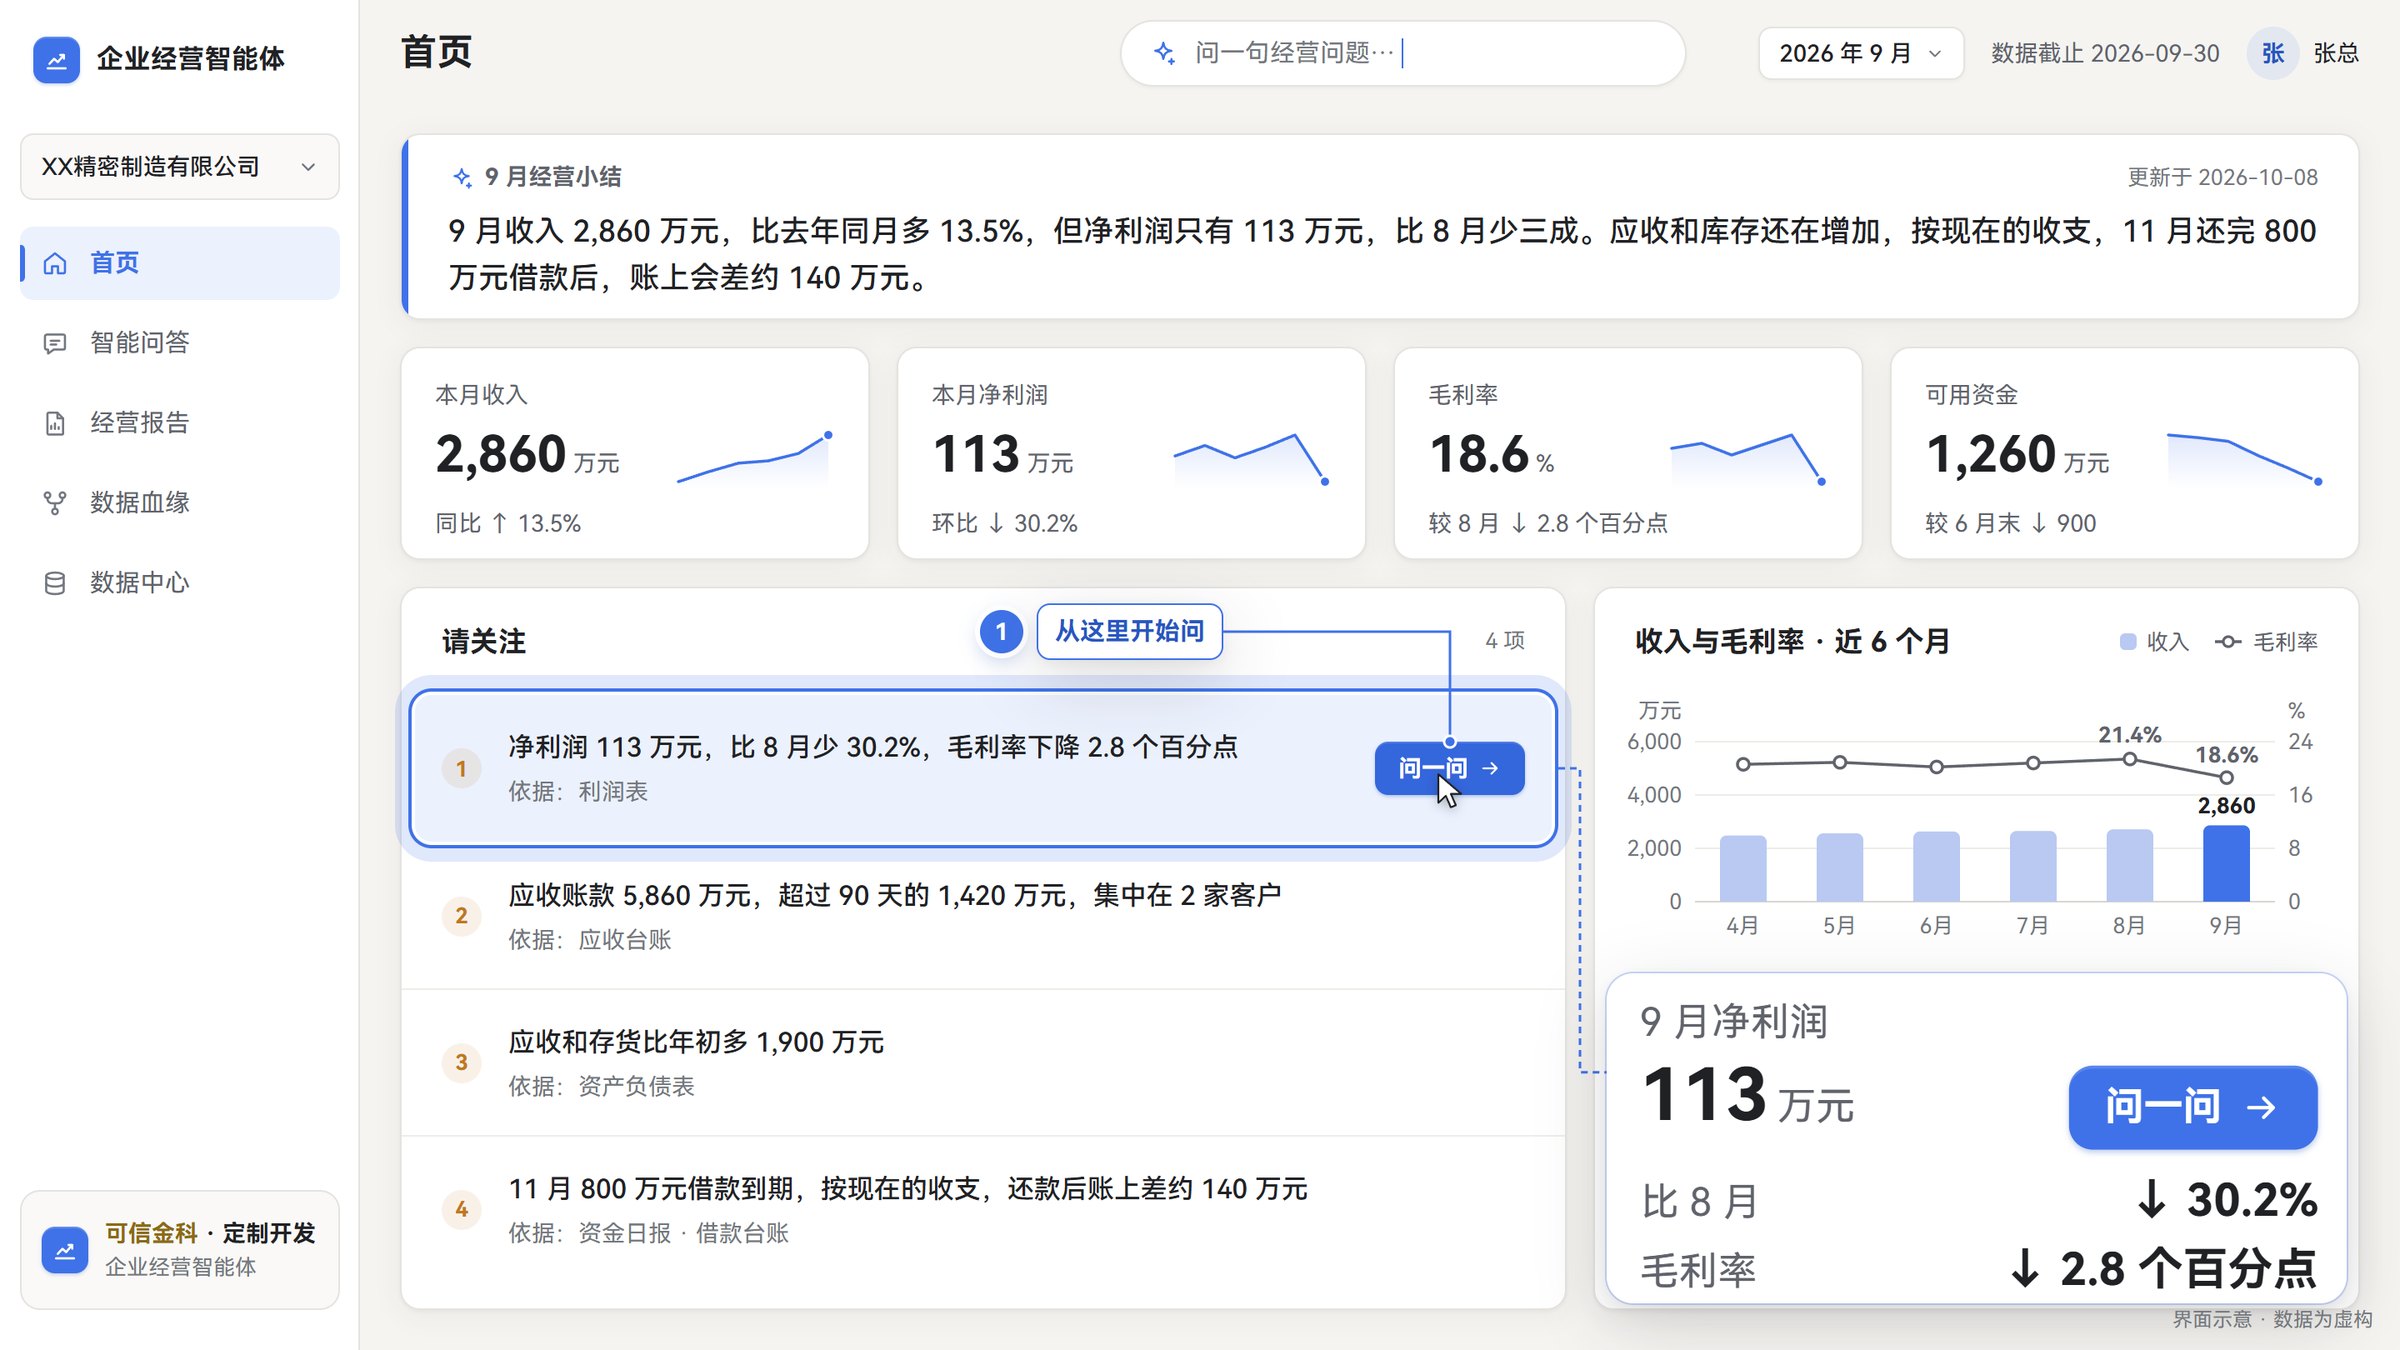Click the 依据：资产负债表 source text
The width and height of the screenshot is (2400, 1350).
click(601, 1087)
